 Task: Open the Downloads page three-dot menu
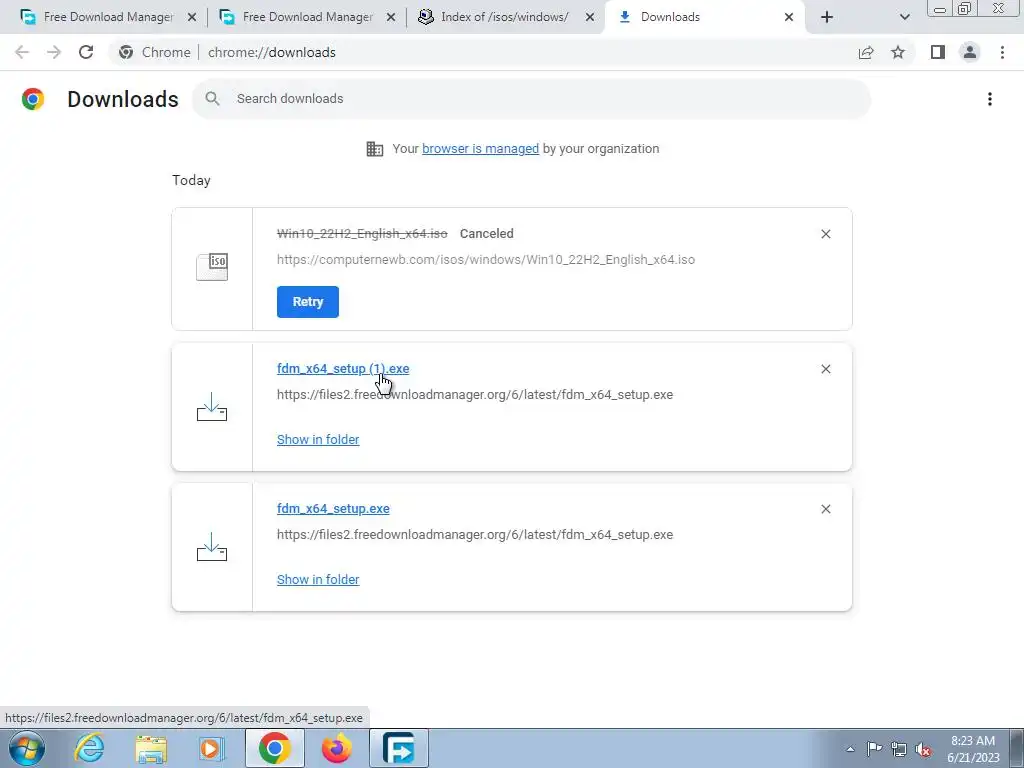(x=989, y=99)
